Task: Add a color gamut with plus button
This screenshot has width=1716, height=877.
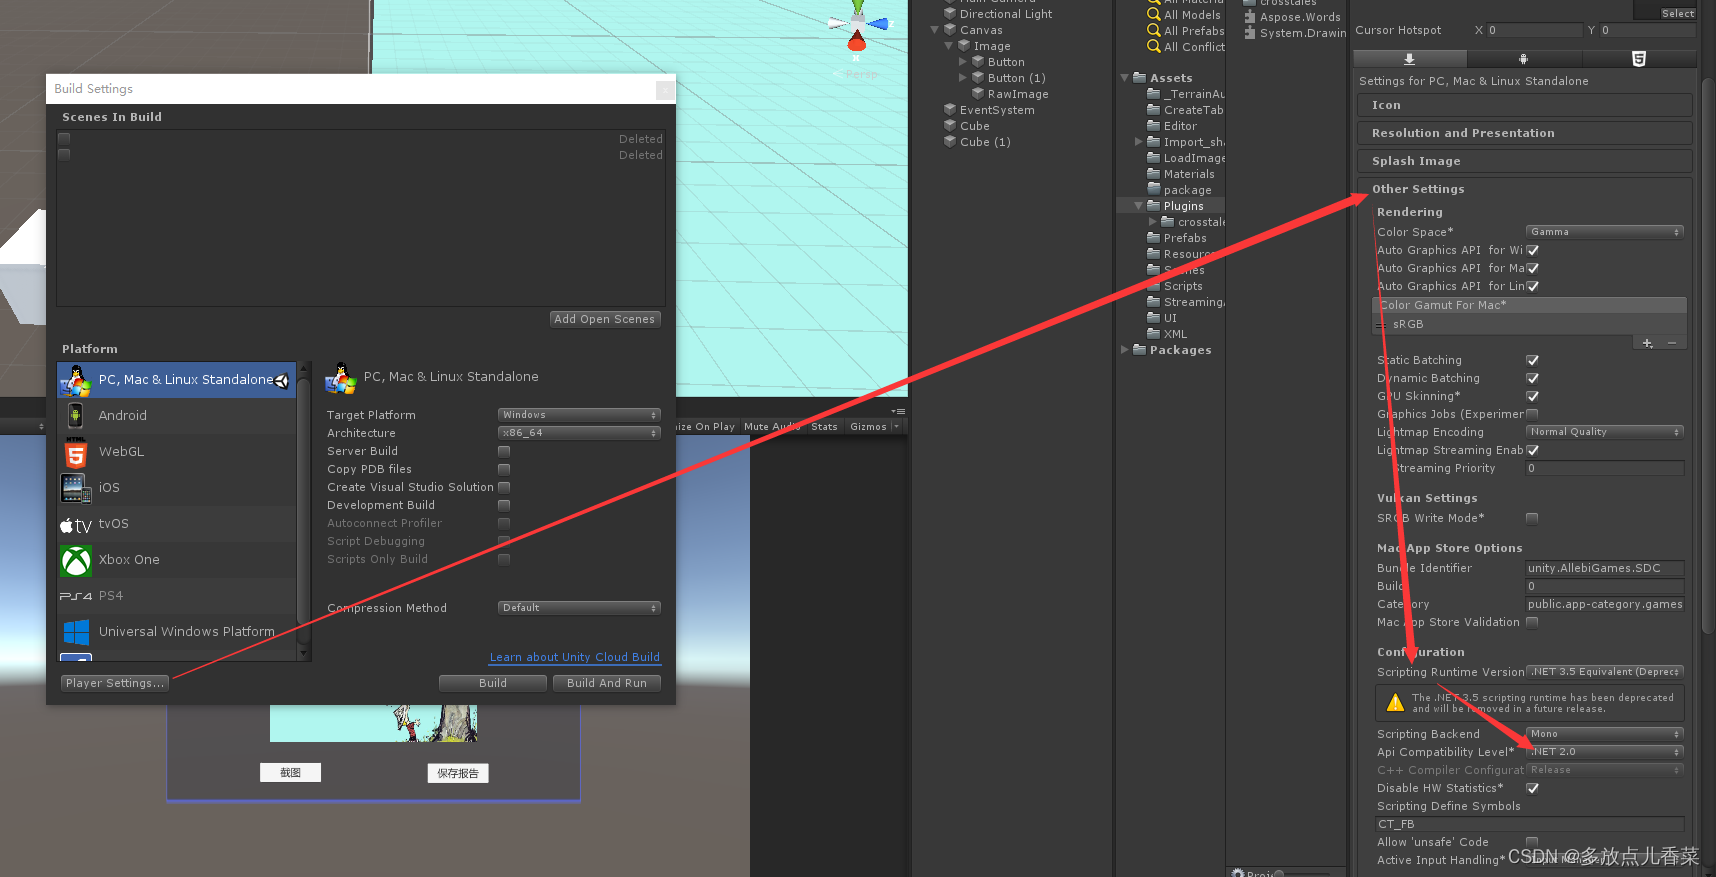Action: pos(1648,343)
